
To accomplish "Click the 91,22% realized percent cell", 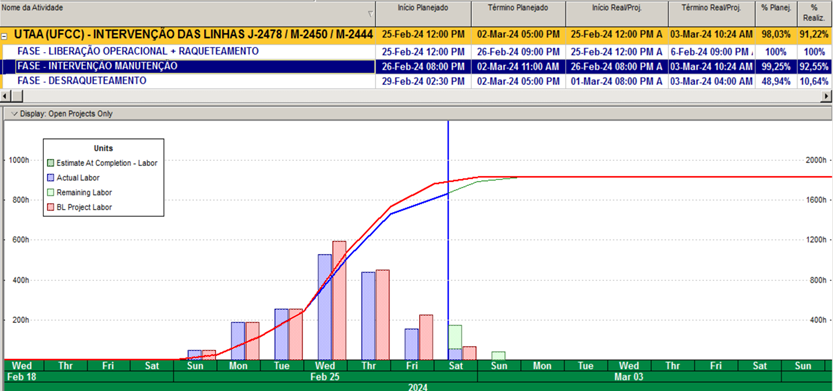I will (815, 35).
